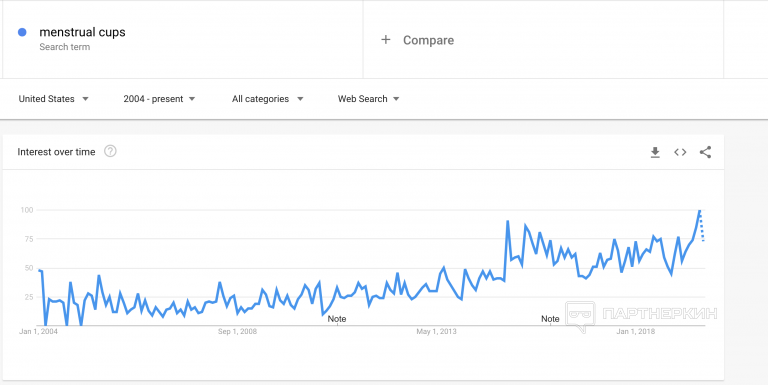Expand the 2004 - present time range
The width and height of the screenshot is (768, 385).
click(159, 99)
